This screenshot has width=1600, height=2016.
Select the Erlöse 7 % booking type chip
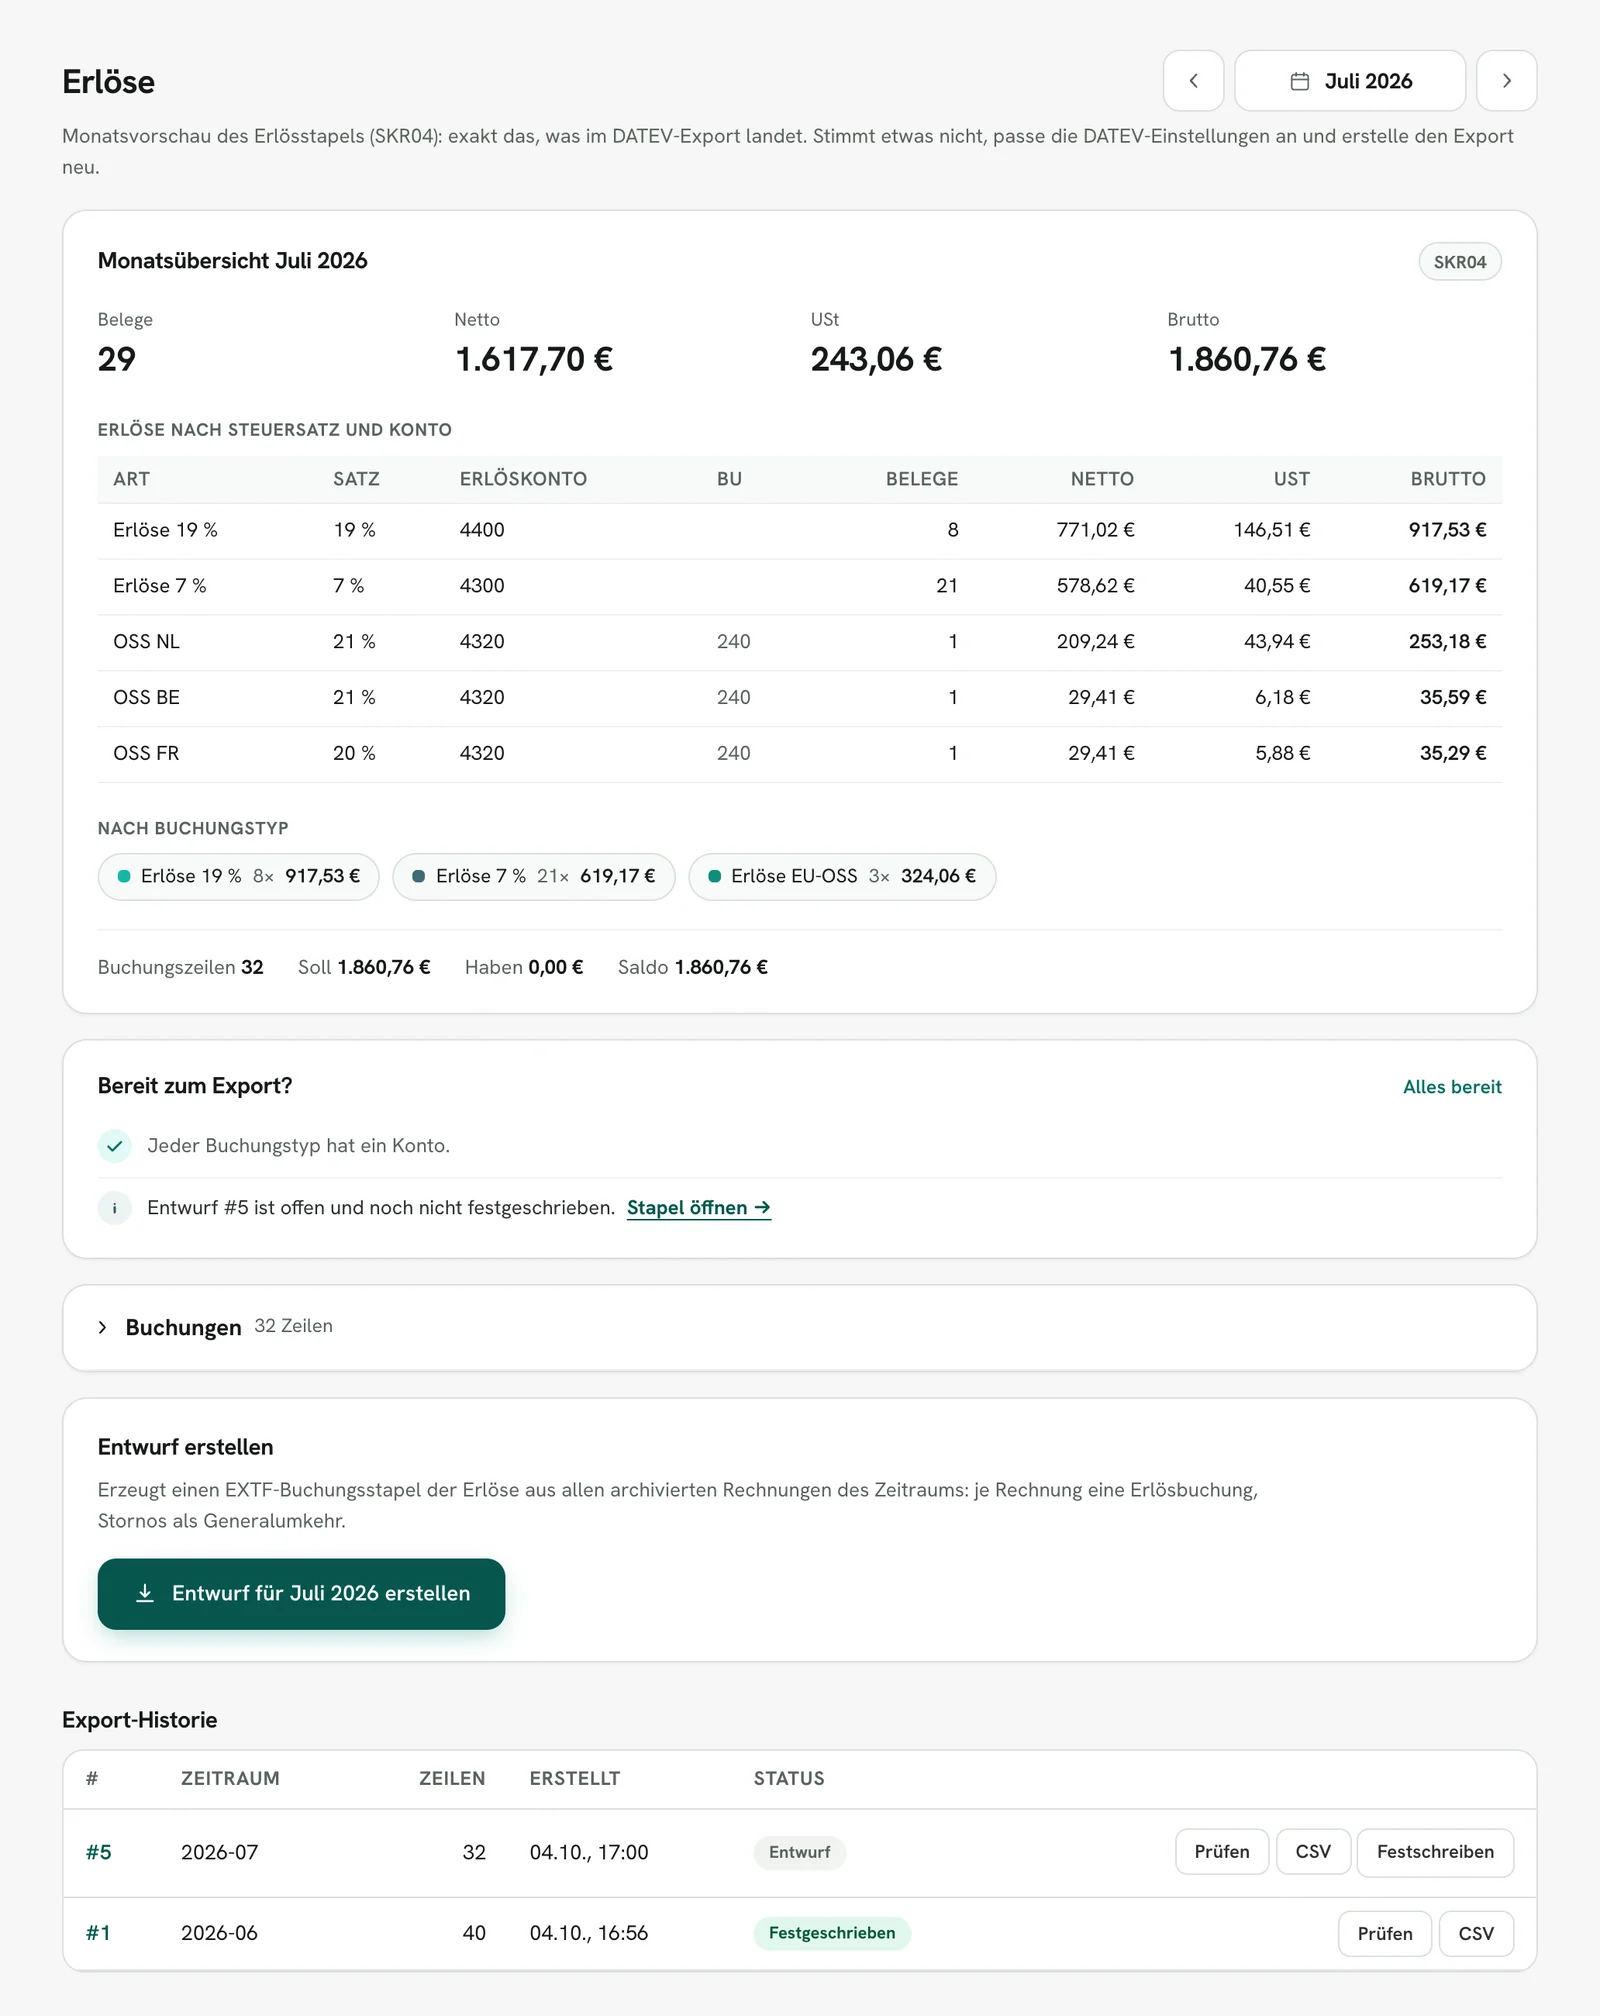[x=534, y=876]
